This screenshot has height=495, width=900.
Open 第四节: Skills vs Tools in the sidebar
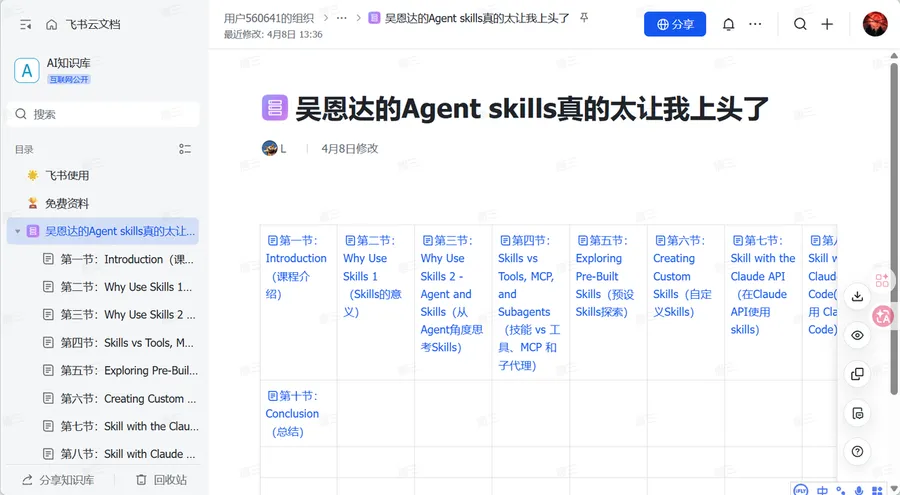pos(127,343)
